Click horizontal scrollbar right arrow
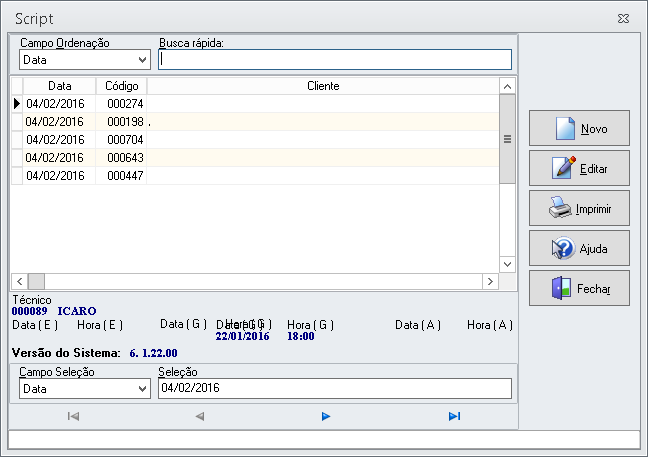The width and height of the screenshot is (648, 457). [x=491, y=281]
